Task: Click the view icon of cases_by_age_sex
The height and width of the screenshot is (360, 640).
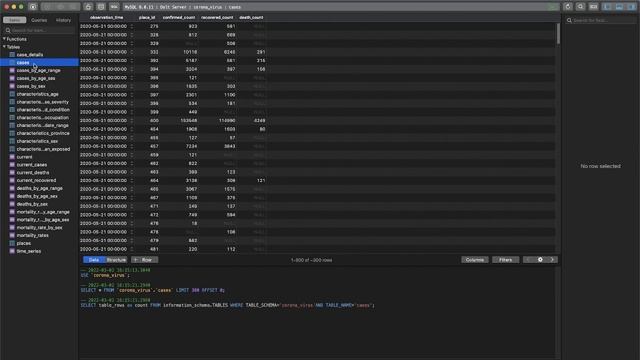Action: tap(12, 78)
